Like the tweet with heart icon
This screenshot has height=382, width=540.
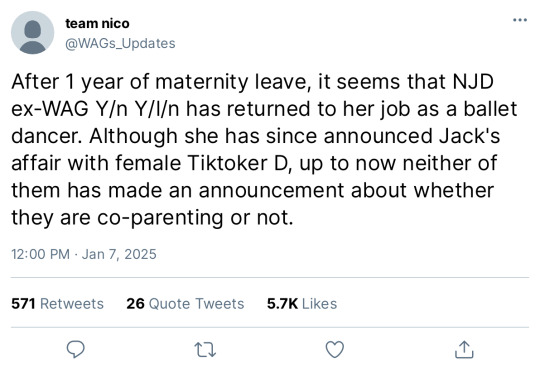(x=335, y=350)
